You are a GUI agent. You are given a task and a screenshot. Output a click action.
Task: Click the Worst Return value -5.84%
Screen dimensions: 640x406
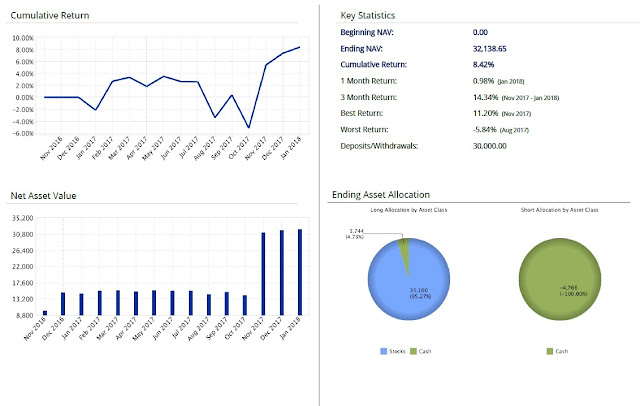point(484,129)
